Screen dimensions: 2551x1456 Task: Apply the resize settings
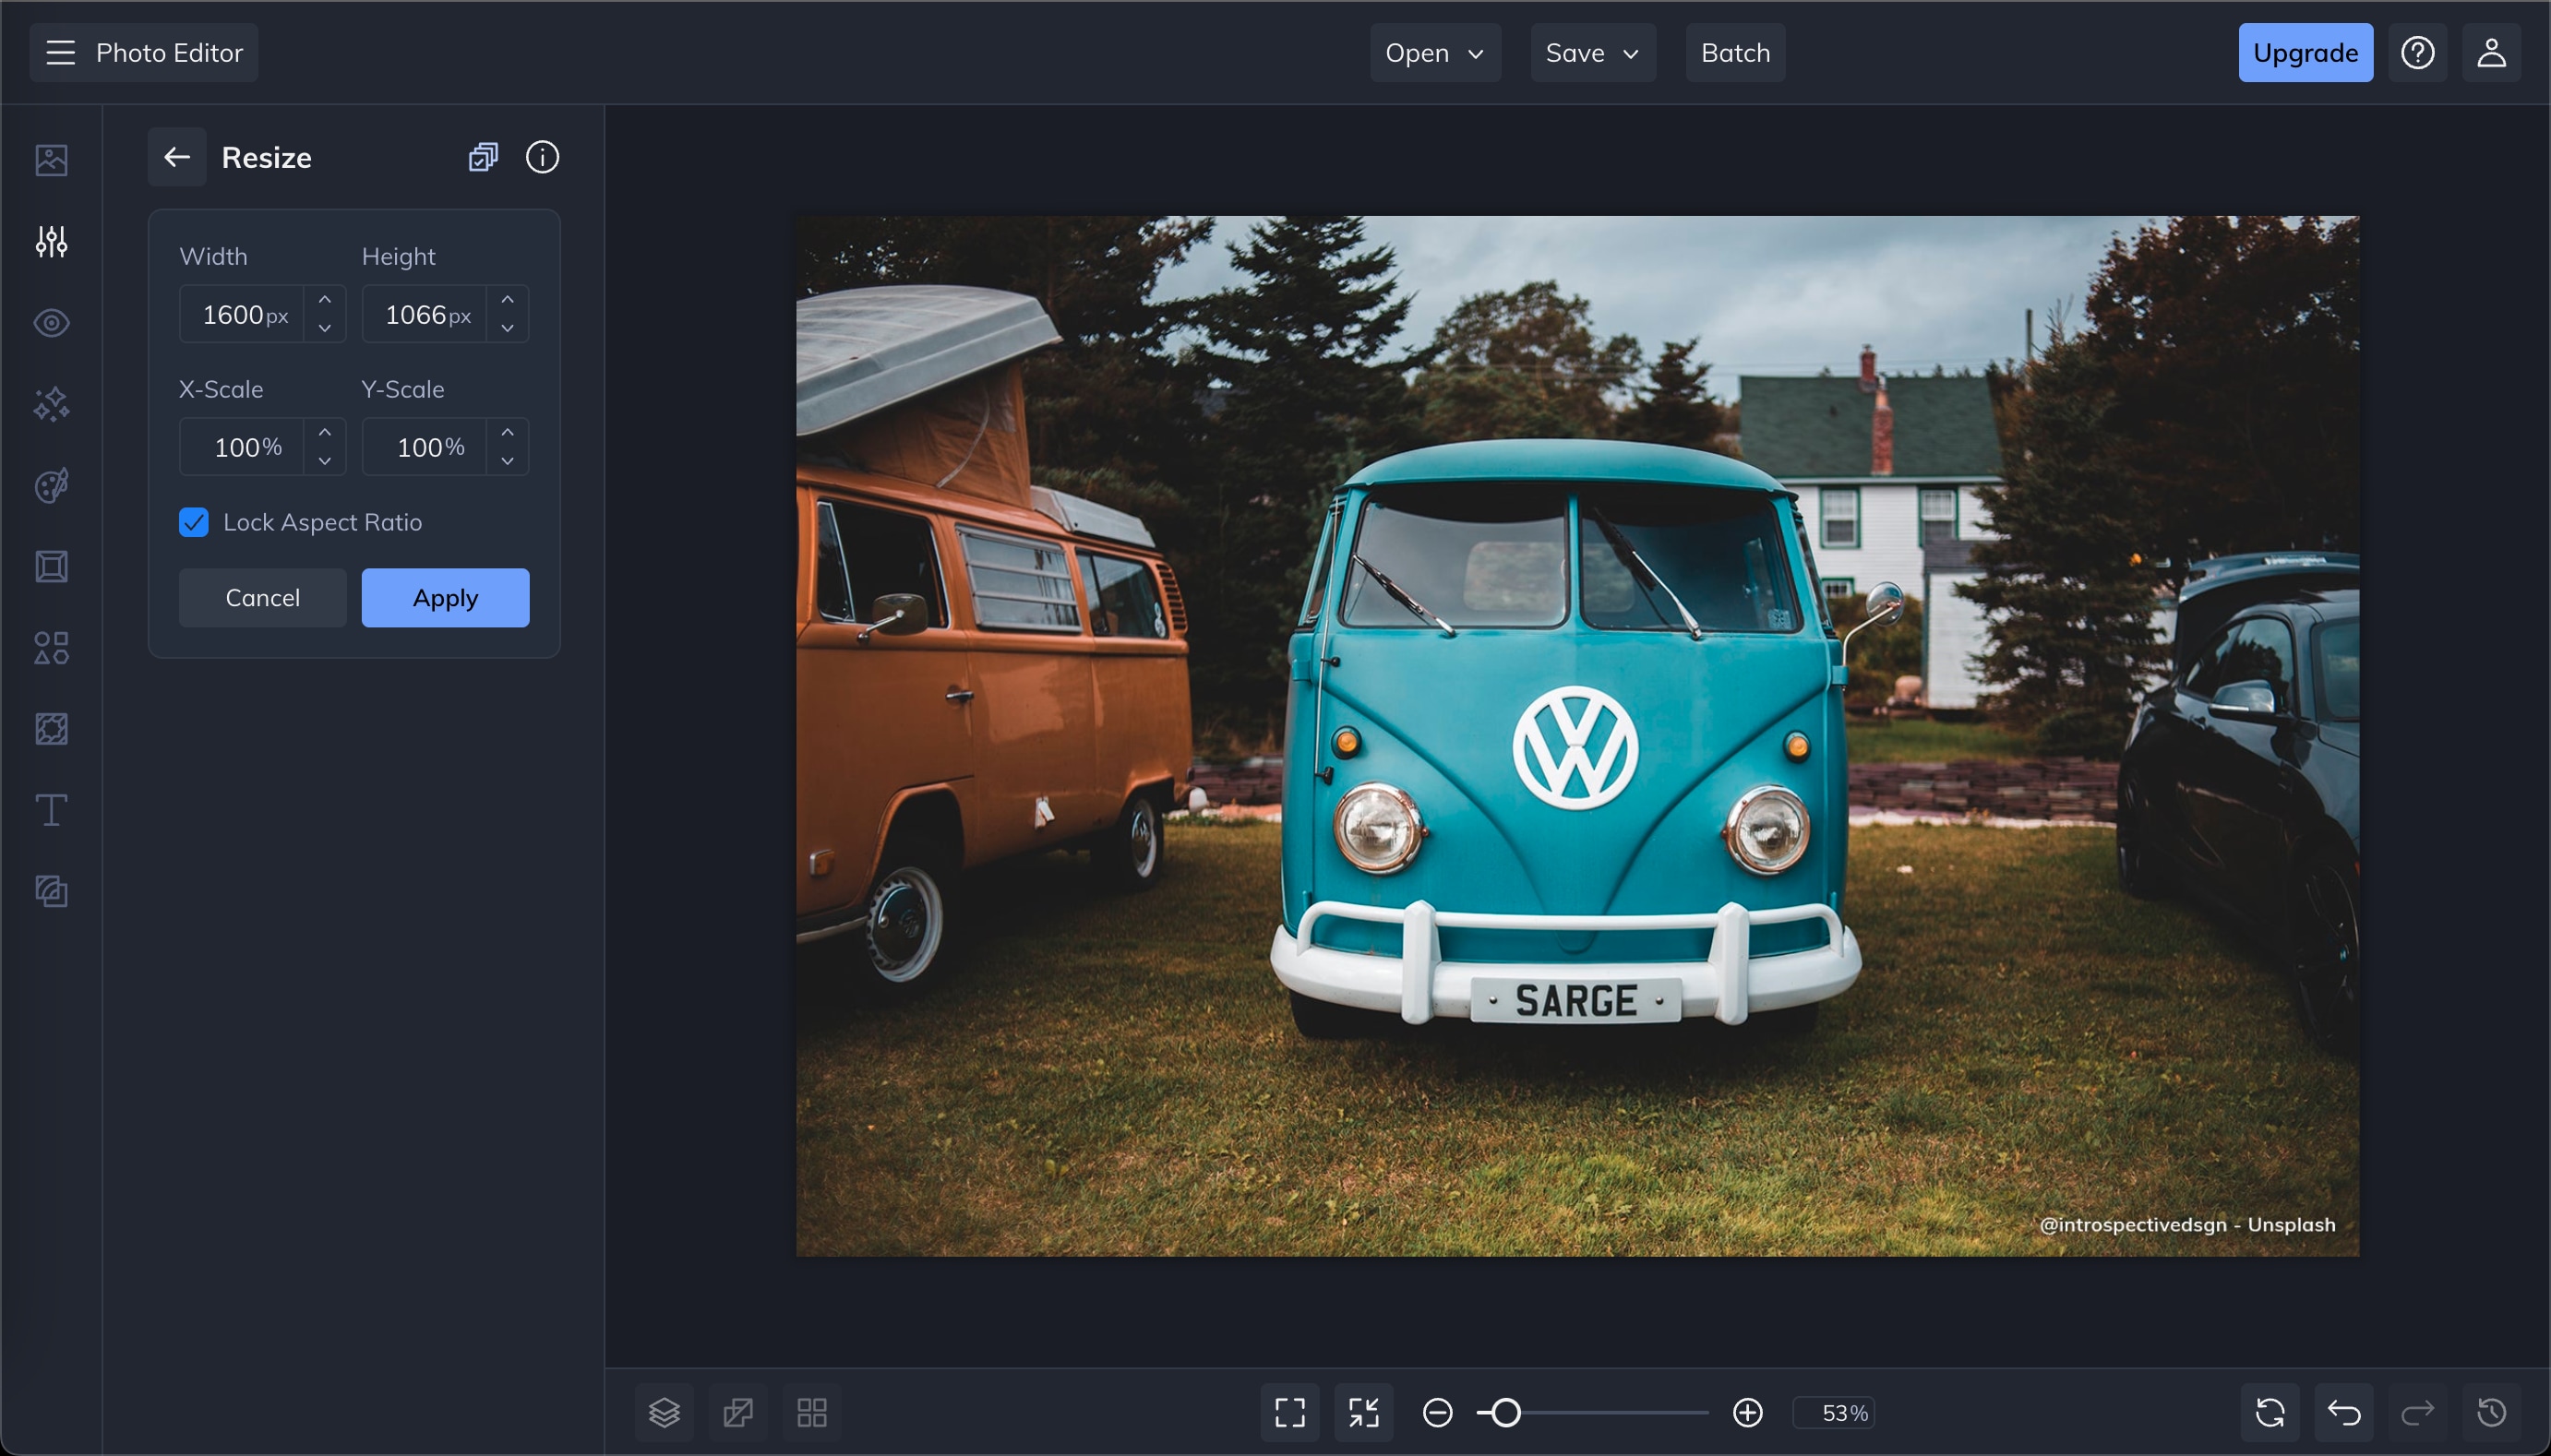[445, 598]
